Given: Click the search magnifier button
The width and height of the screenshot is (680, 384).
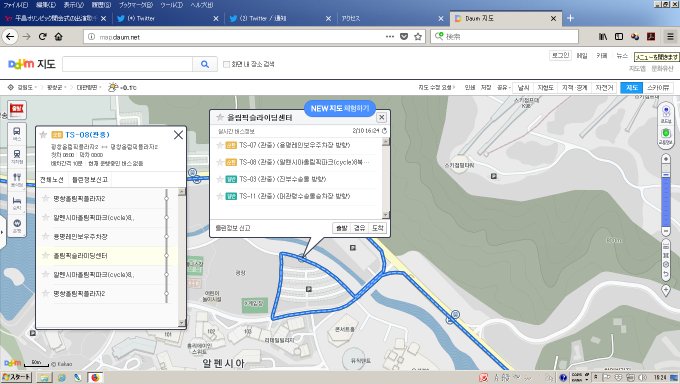Looking at the screenshot, I should pyautogui.click(x=205, y=64).
